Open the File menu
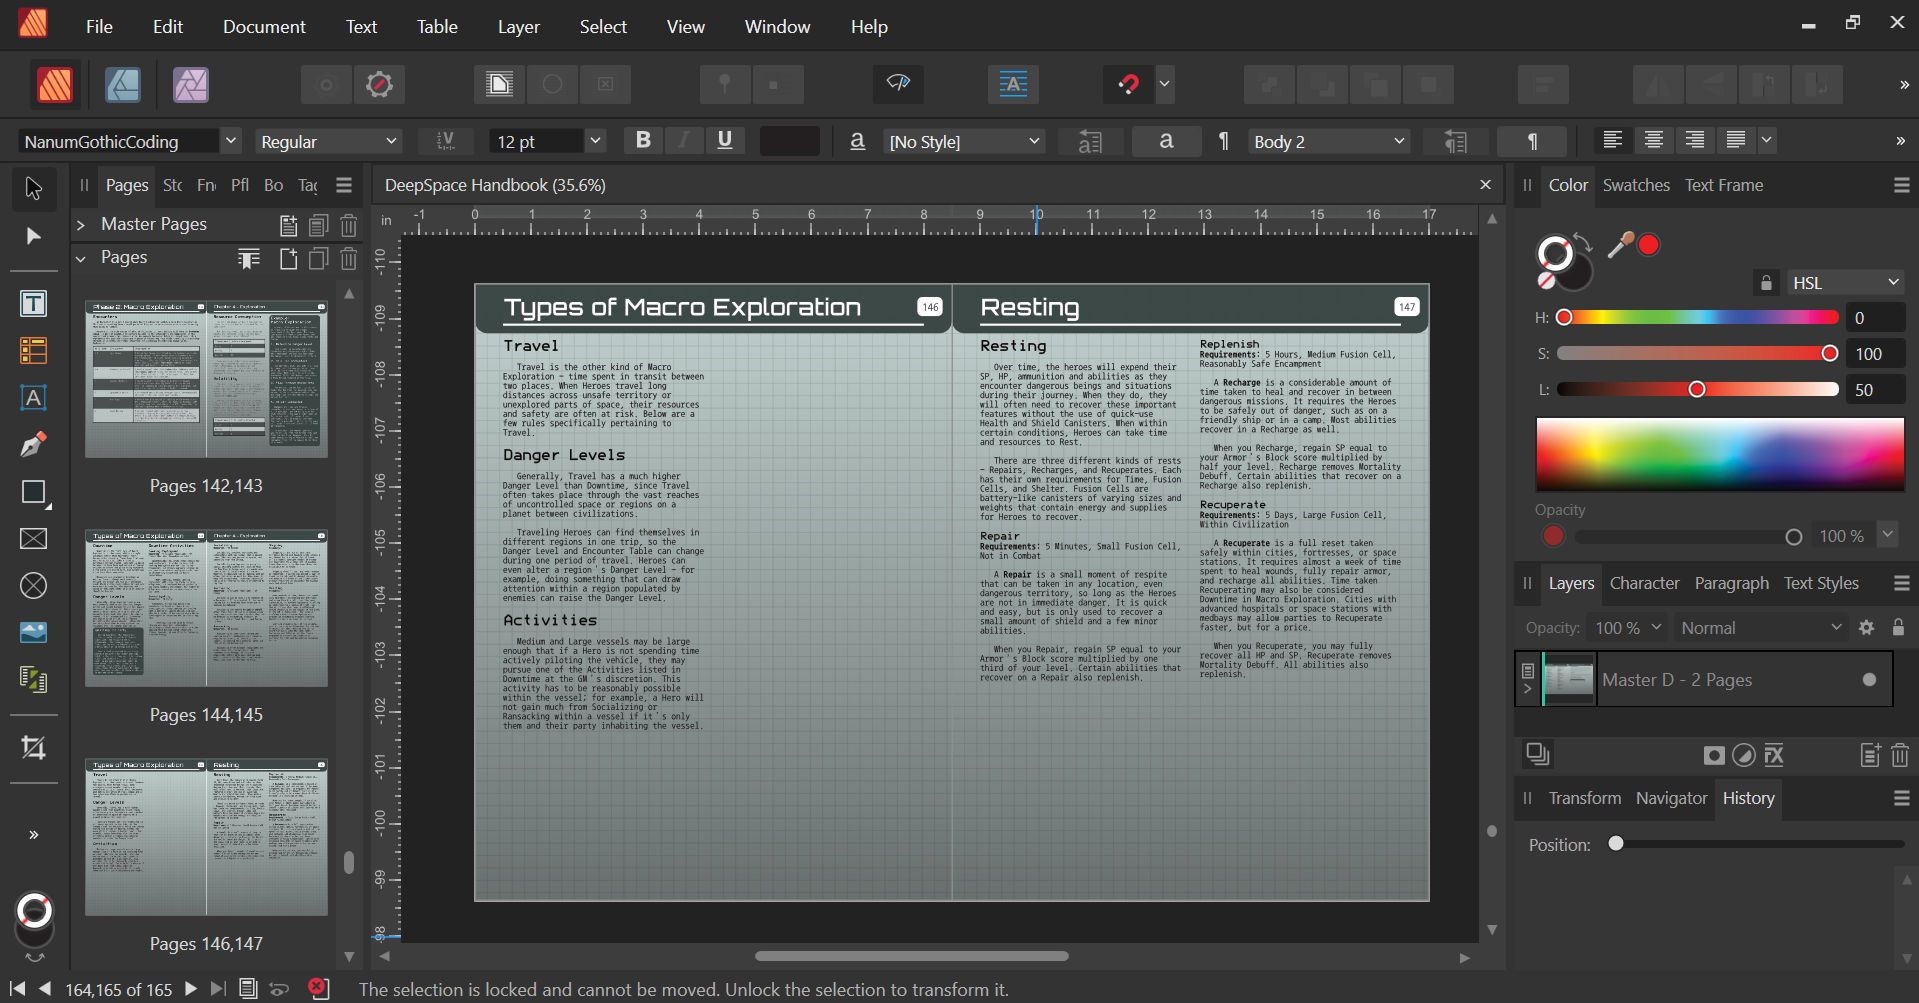Viewport: 1919px width, 1003px height. (x=99, y=27)
